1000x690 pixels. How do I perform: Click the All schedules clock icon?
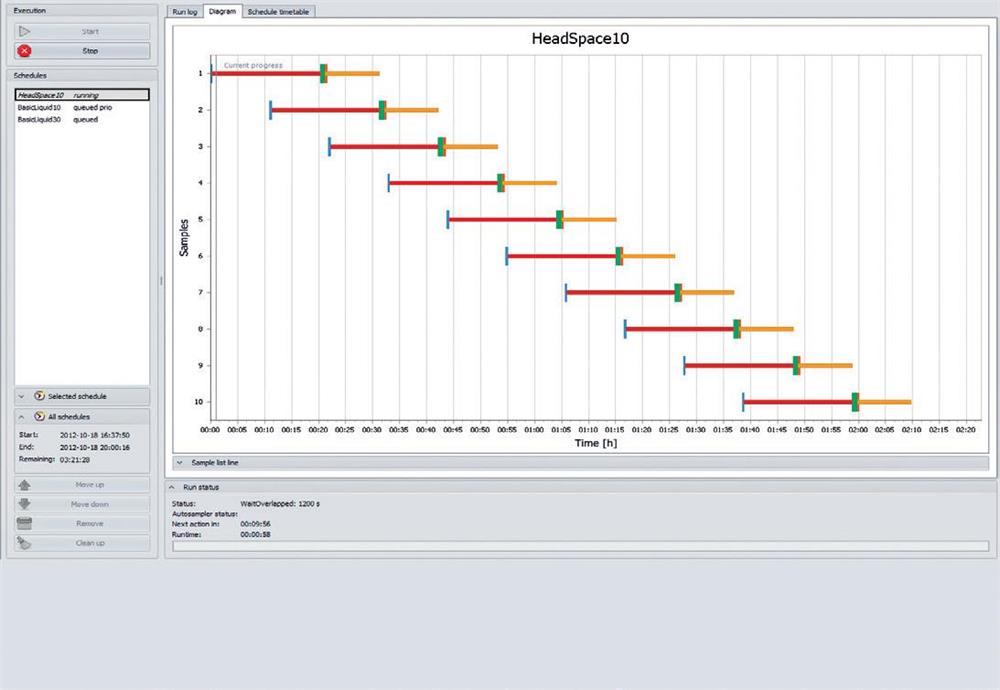(x=39, y=416)
